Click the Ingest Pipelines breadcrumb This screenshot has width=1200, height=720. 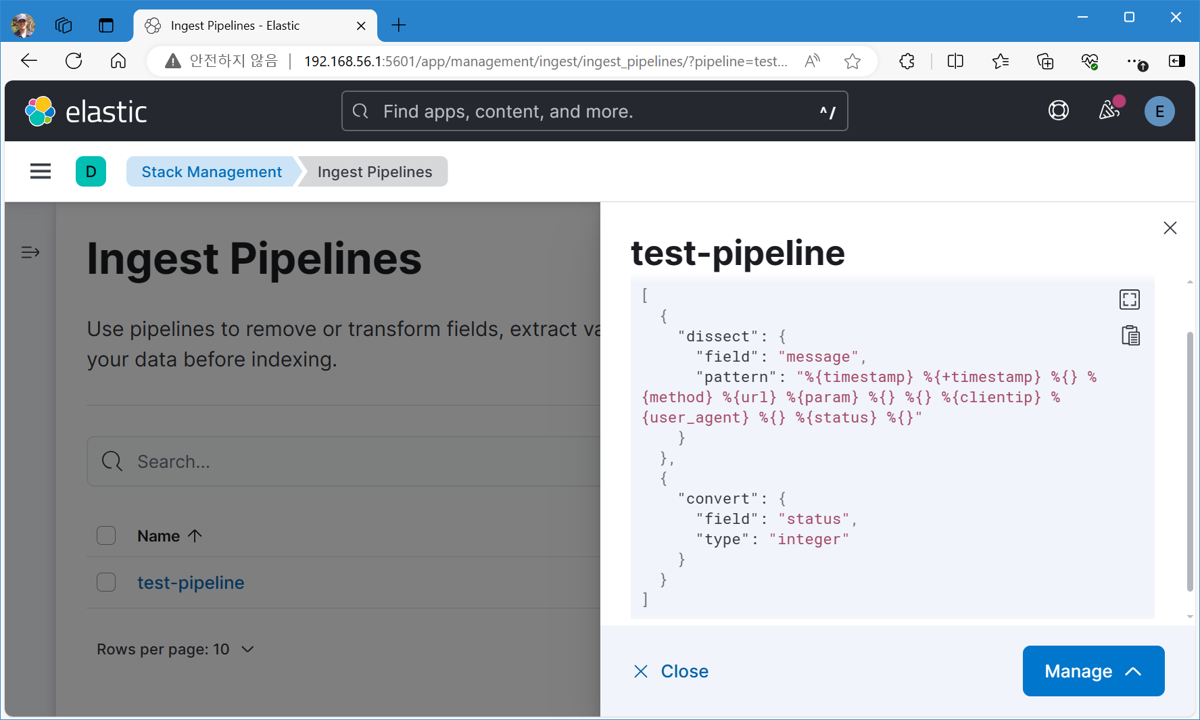(x=375, y=172)
